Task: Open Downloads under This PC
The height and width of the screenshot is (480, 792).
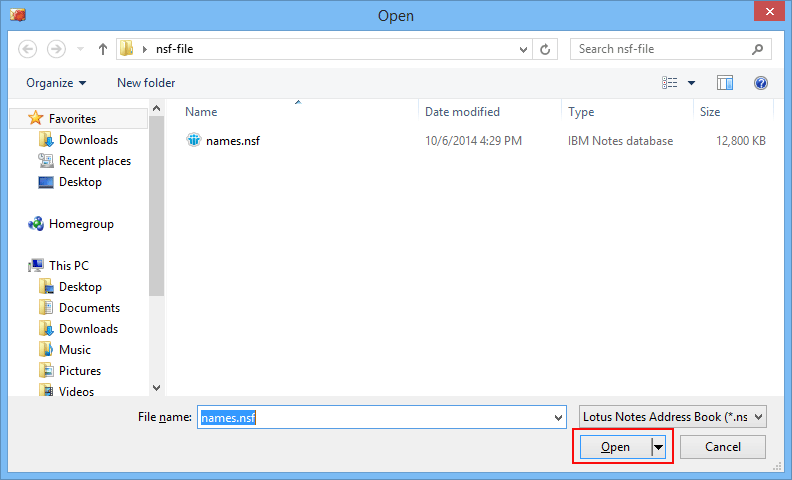Action: (x=88, y=329)
